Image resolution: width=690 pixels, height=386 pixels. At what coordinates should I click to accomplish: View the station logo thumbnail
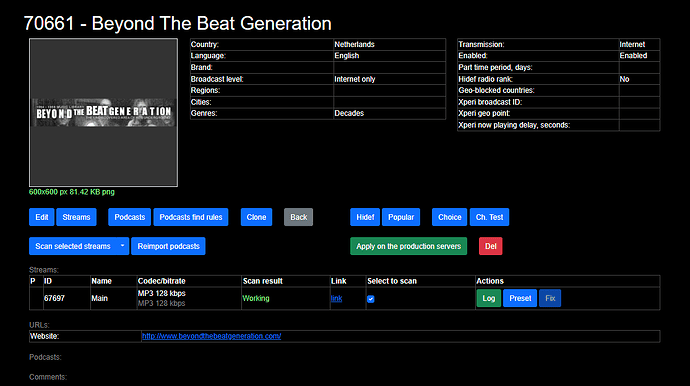coord(103,112)
